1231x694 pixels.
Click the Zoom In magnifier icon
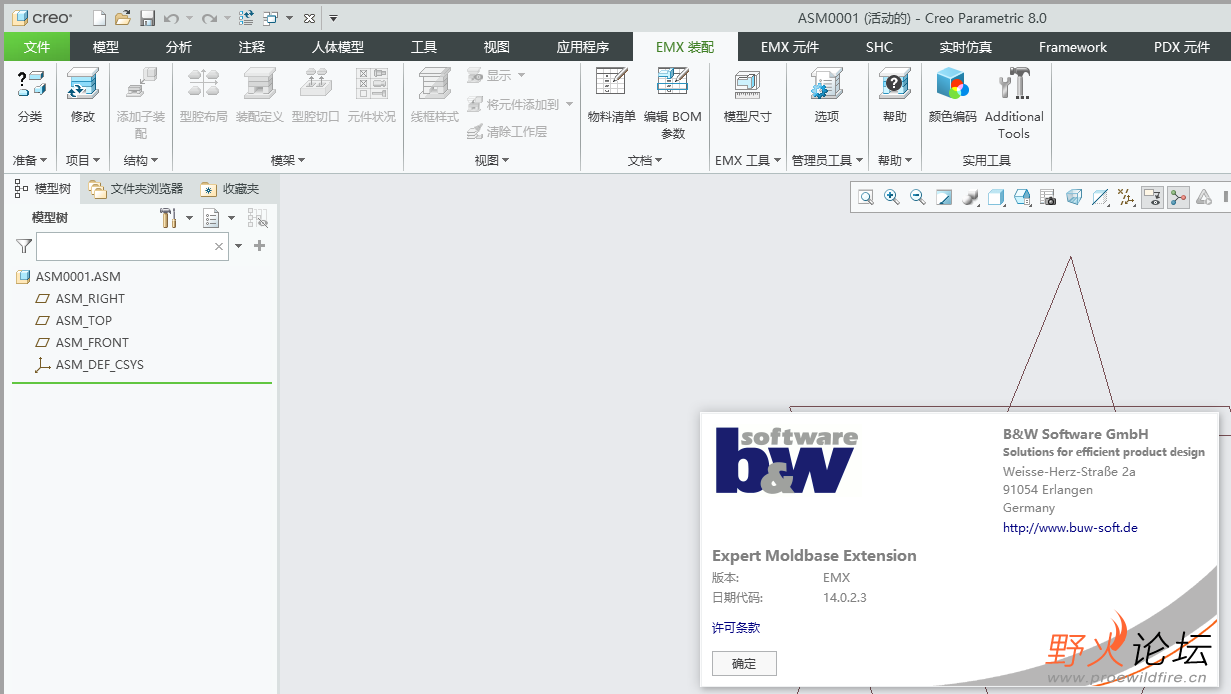892,198
